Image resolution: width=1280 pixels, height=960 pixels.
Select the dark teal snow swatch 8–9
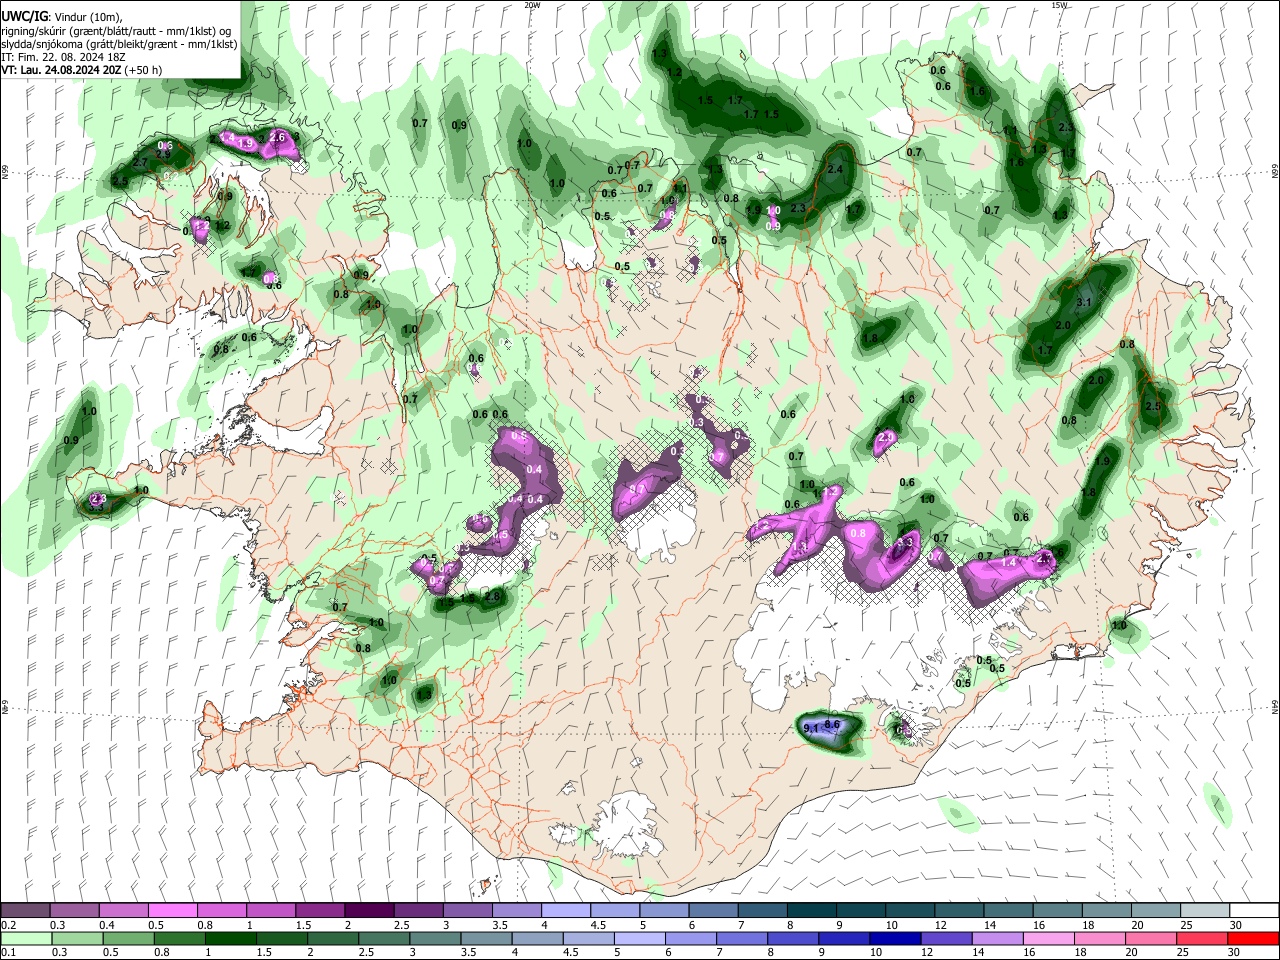(x=811, y=910)
